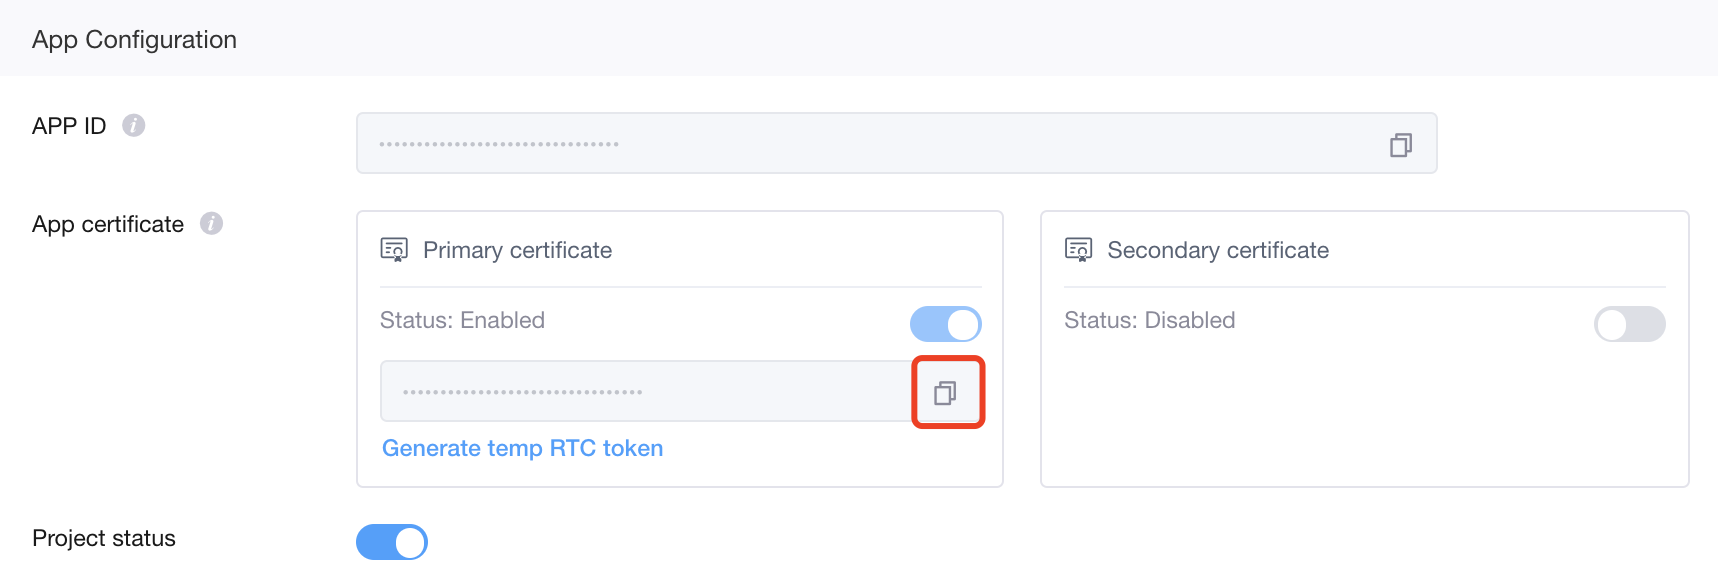Click the APP ID label
This screenshot has height=588, width=1718.
point(69,126)
